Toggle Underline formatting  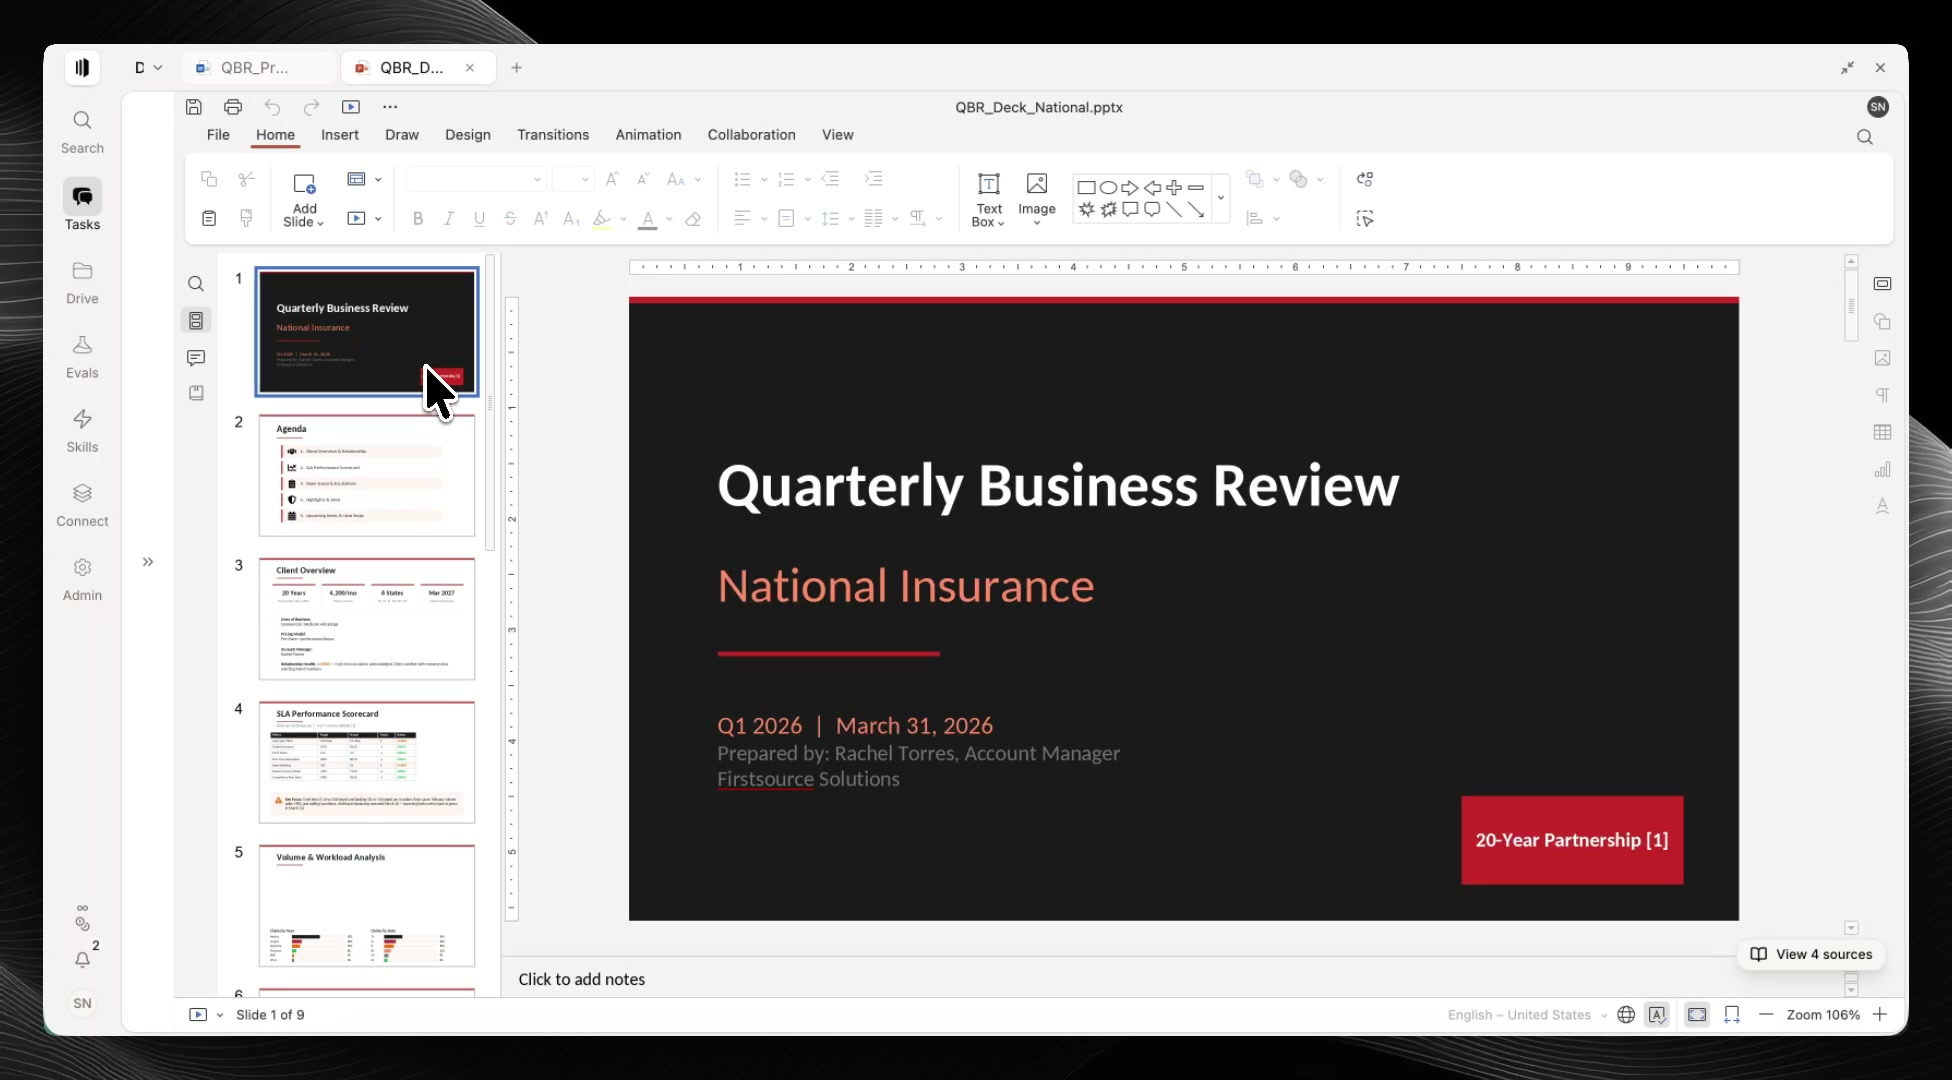point(480,219)
